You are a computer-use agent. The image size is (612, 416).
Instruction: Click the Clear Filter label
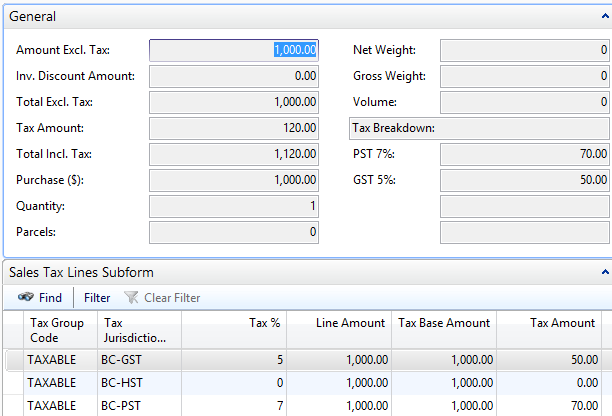point(172,298)
